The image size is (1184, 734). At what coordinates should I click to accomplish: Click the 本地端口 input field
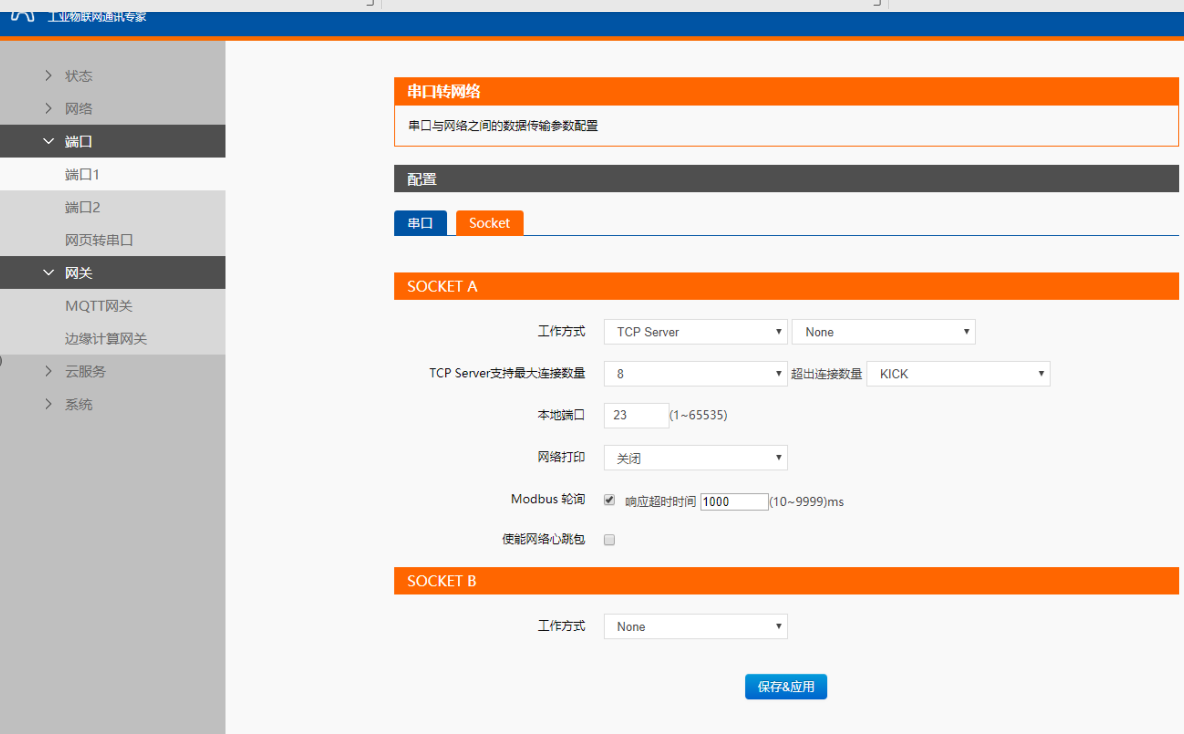click(636, 415)
